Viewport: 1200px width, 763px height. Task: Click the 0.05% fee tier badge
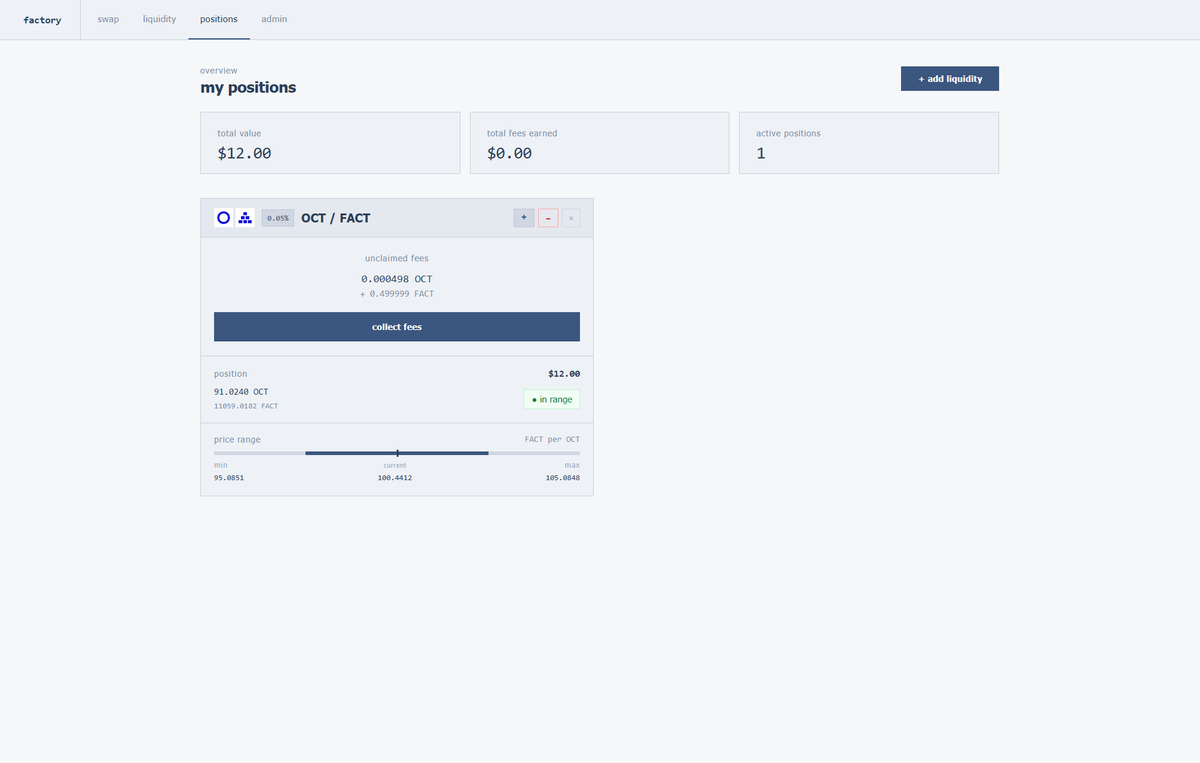tap(278, 218)
